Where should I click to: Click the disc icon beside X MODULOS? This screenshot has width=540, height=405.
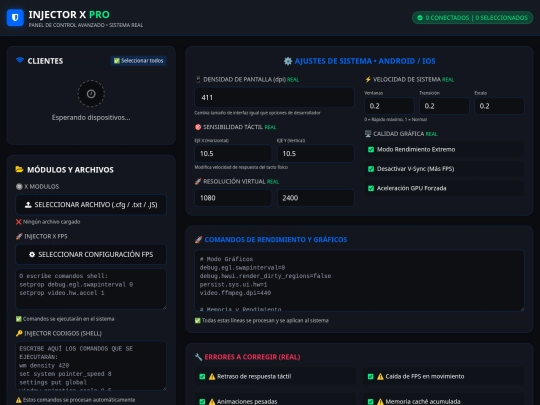(x=19, y=186)
